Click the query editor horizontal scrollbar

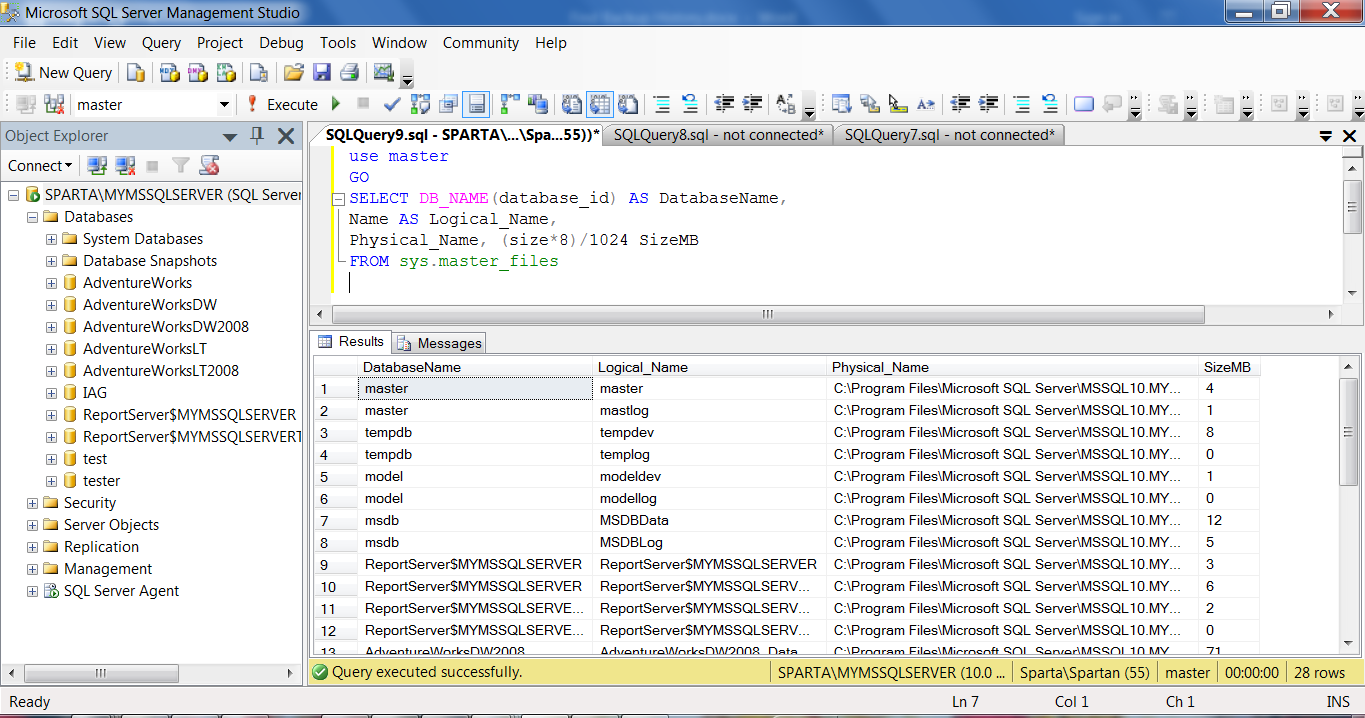(x=768, y=314)
